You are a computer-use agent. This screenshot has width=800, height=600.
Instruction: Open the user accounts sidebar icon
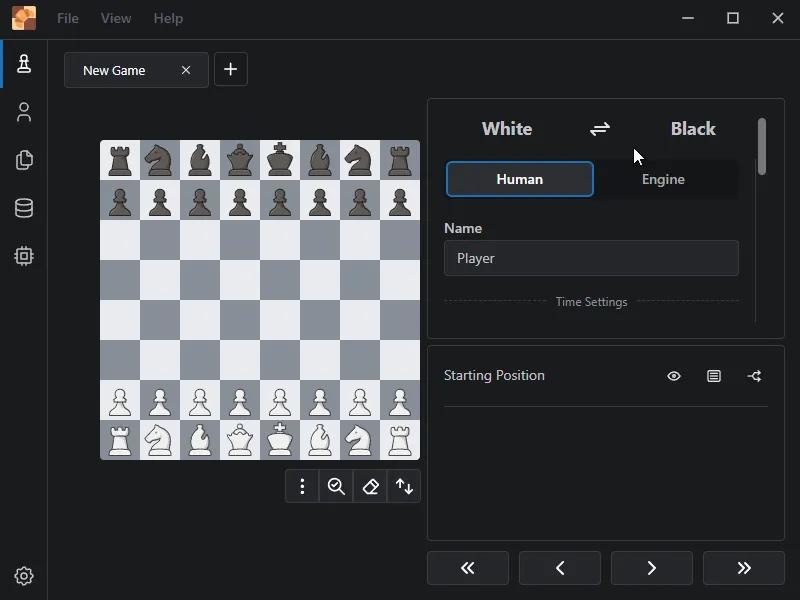(24, 112)
